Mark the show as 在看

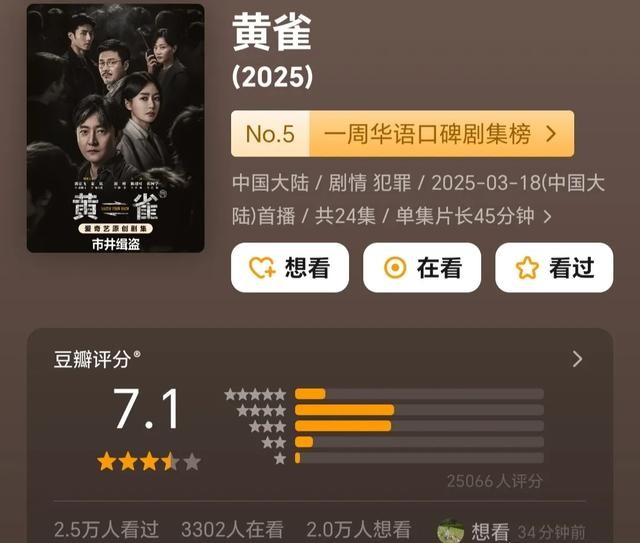[x=422, y=268]
